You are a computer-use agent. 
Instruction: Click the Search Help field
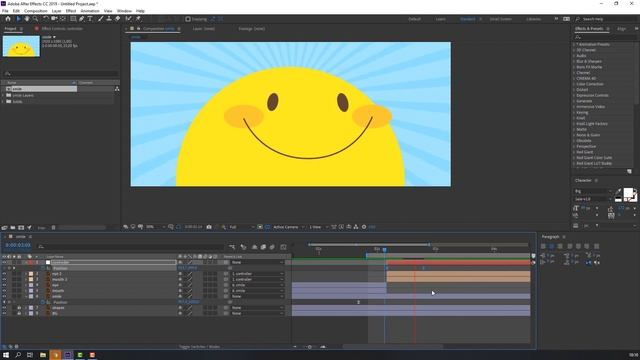pyautogui.click(x=606, y=19)
